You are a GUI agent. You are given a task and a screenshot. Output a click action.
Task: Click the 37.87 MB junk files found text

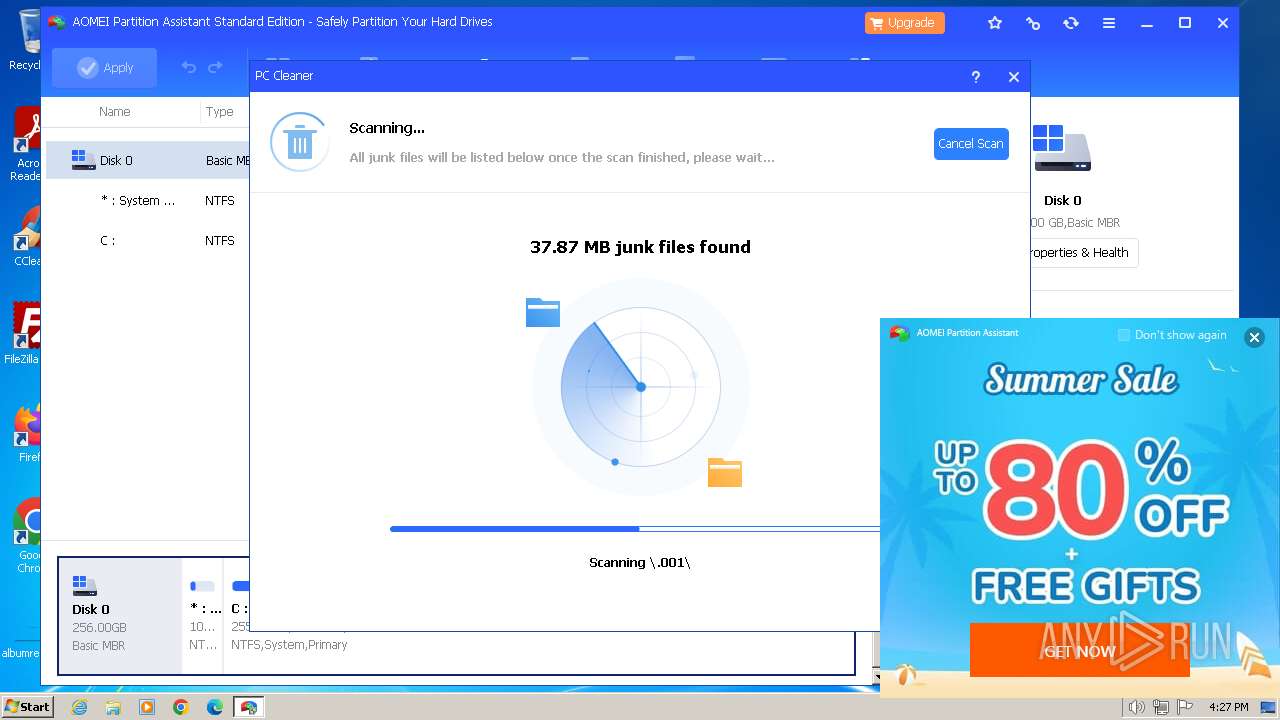(640, 247)
